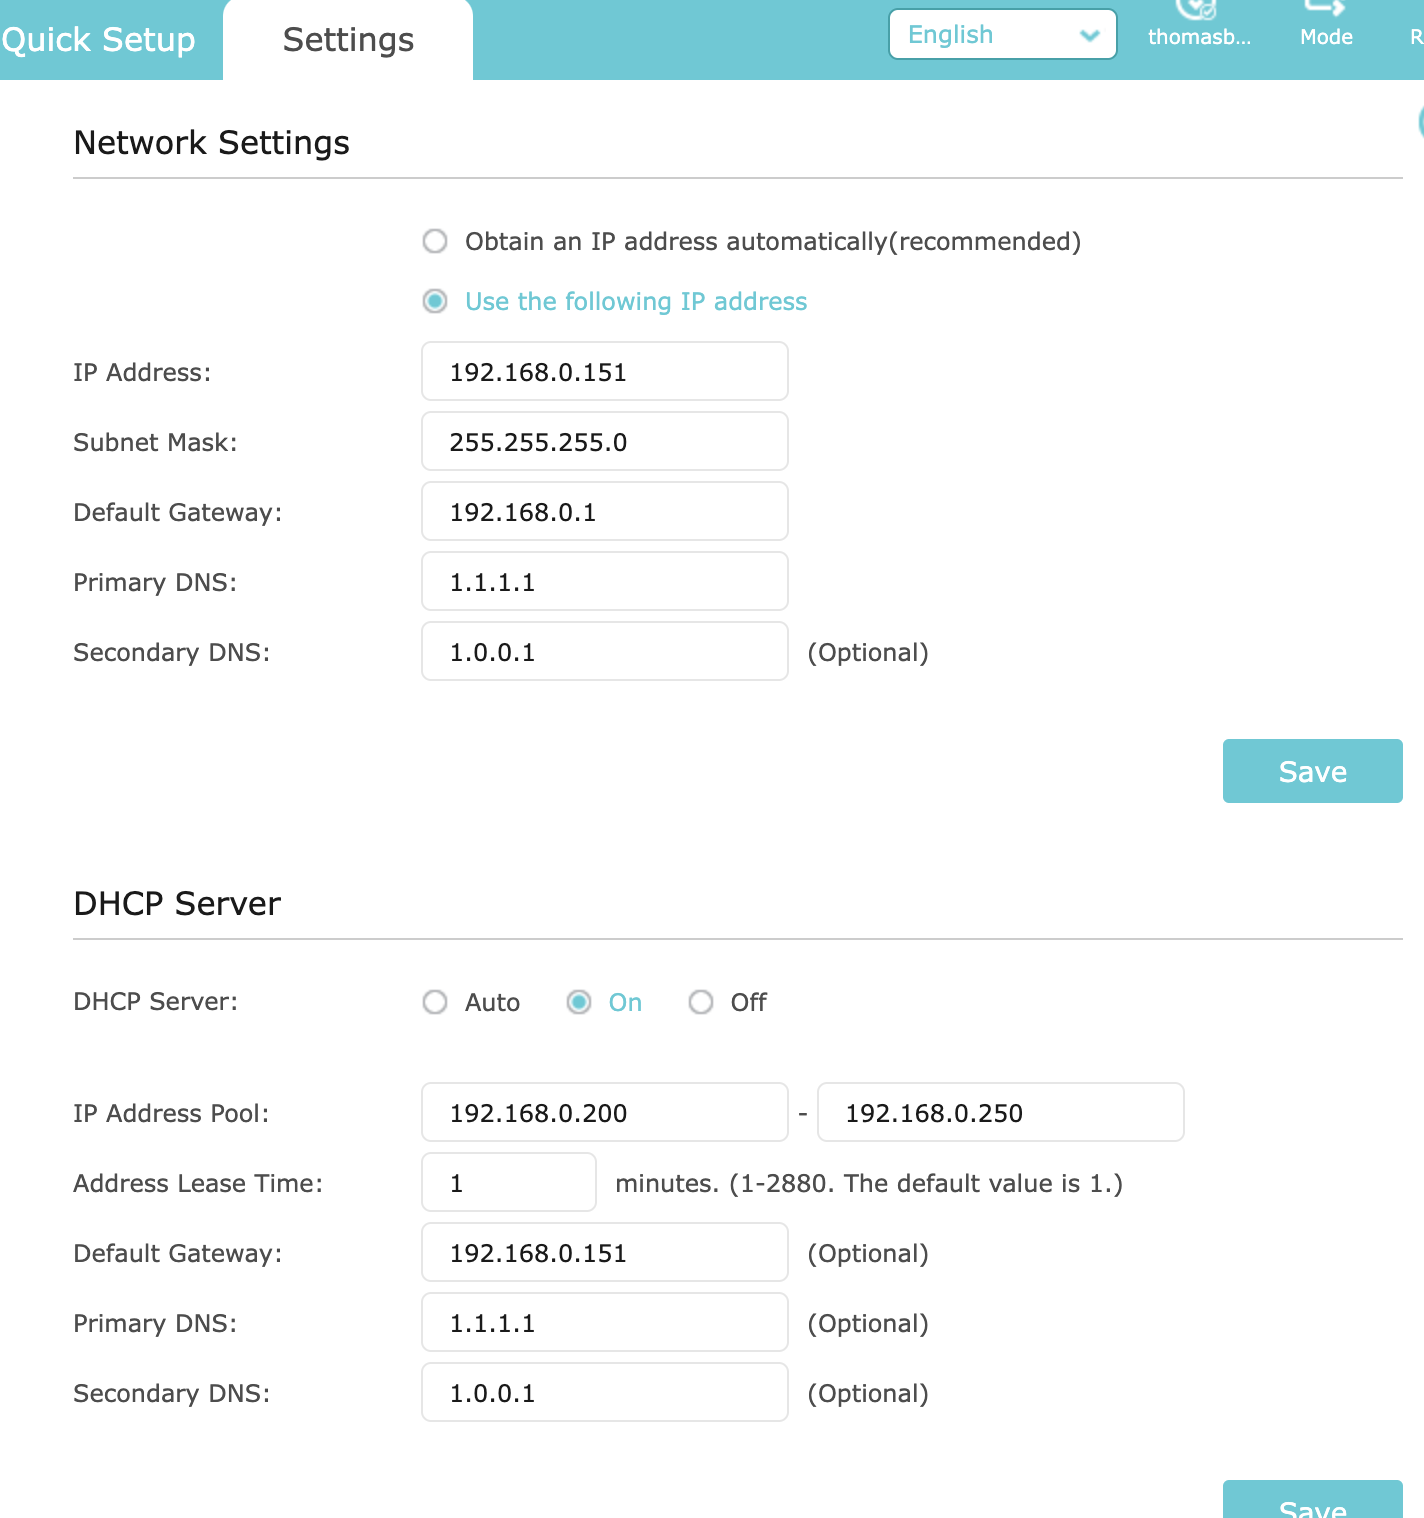Click the Network Settings Primary DNS field
Screen dimensions: 1424x1518
(x=604, y=582)
